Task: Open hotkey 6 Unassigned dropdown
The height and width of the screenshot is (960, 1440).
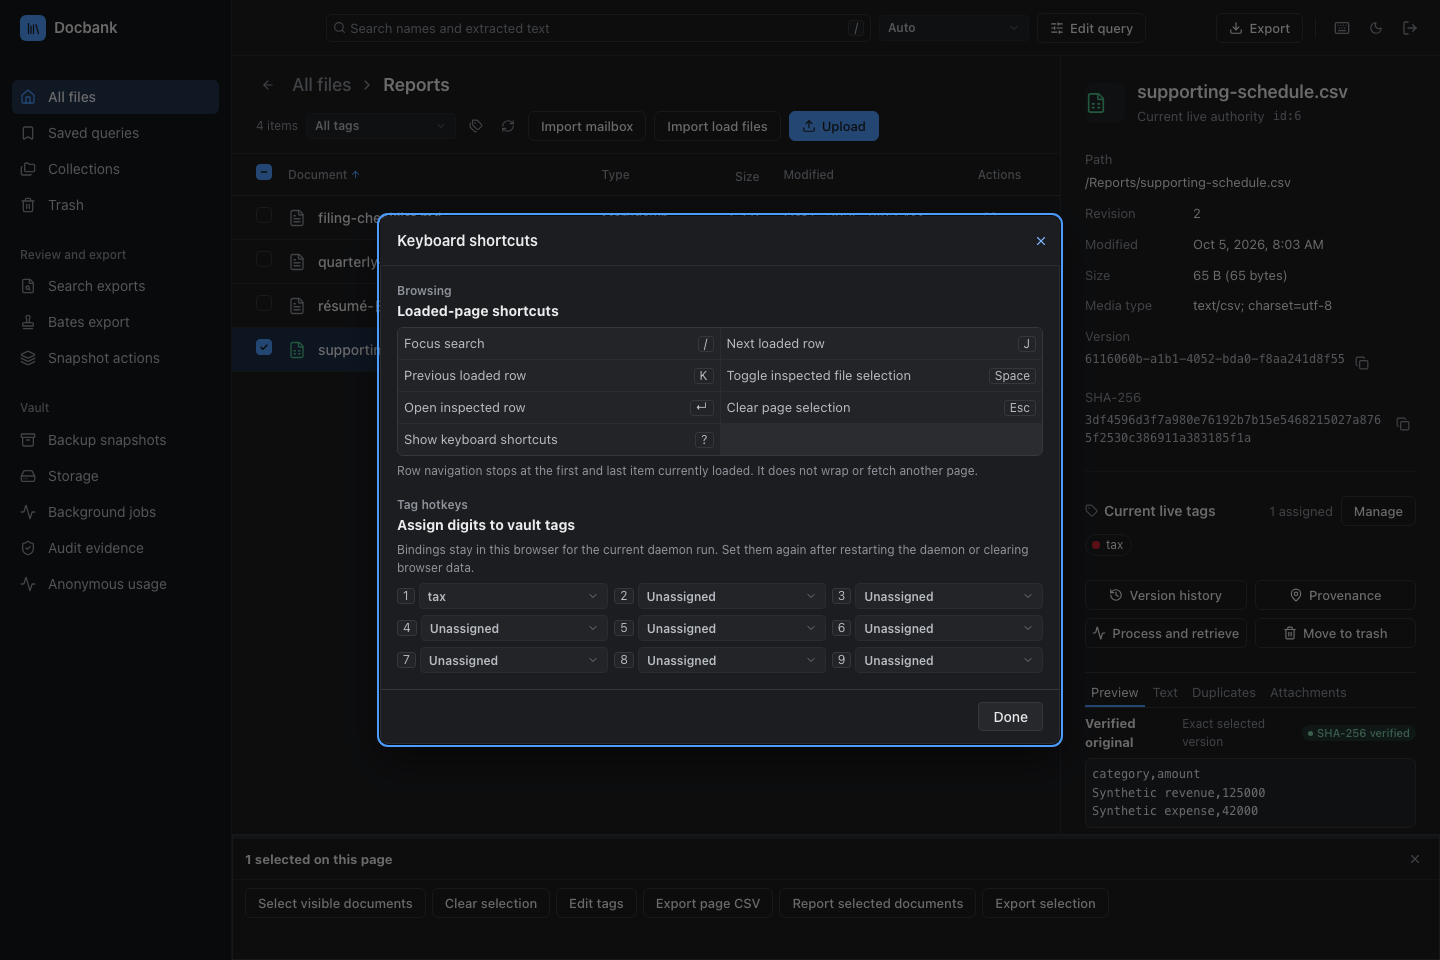Action: pyautogui.click(x=949, y=628)
